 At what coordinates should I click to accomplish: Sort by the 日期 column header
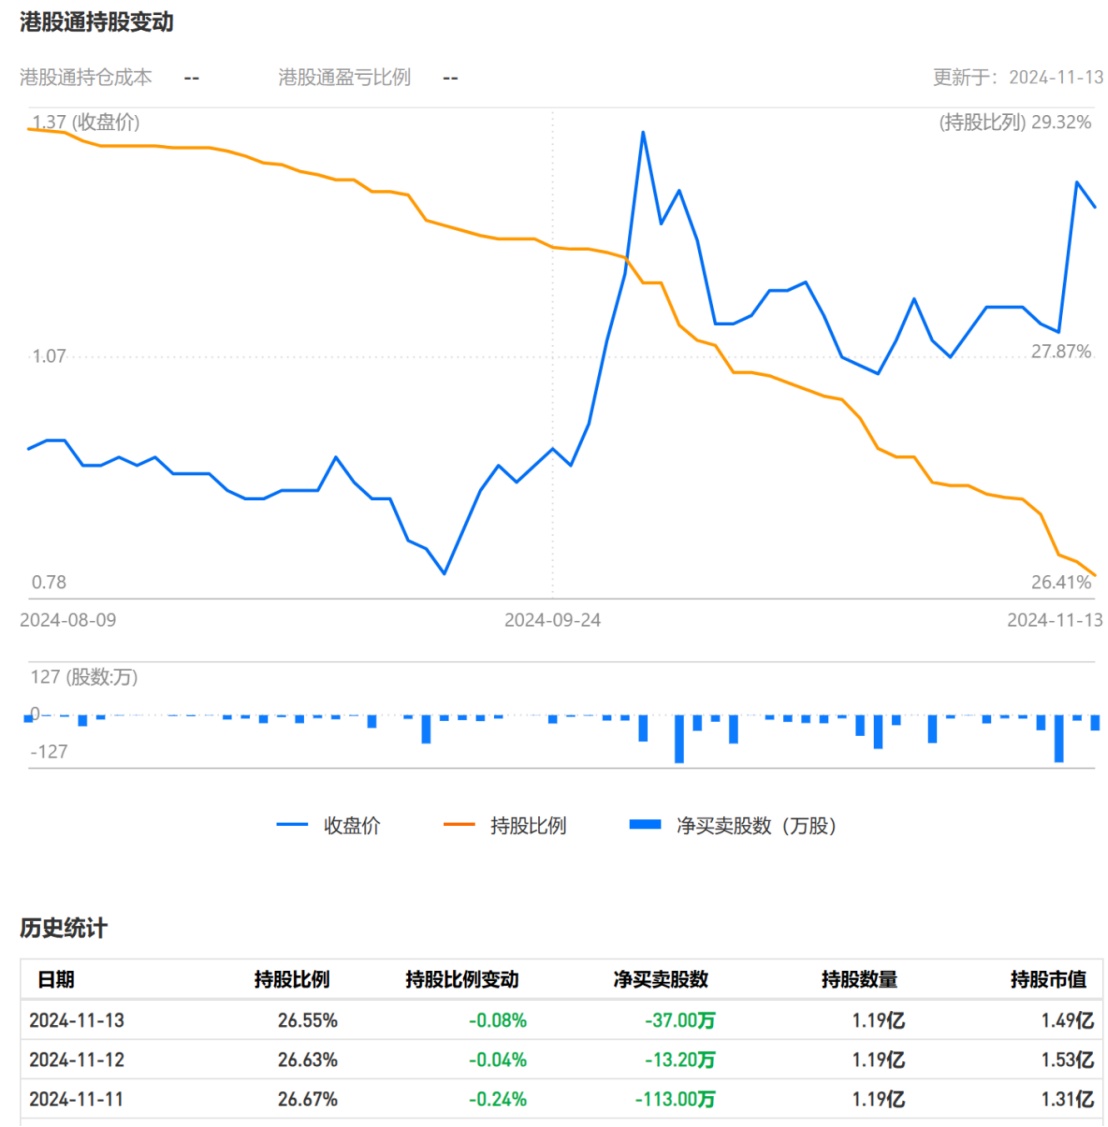pyautogui.click(x=56, y=979)
